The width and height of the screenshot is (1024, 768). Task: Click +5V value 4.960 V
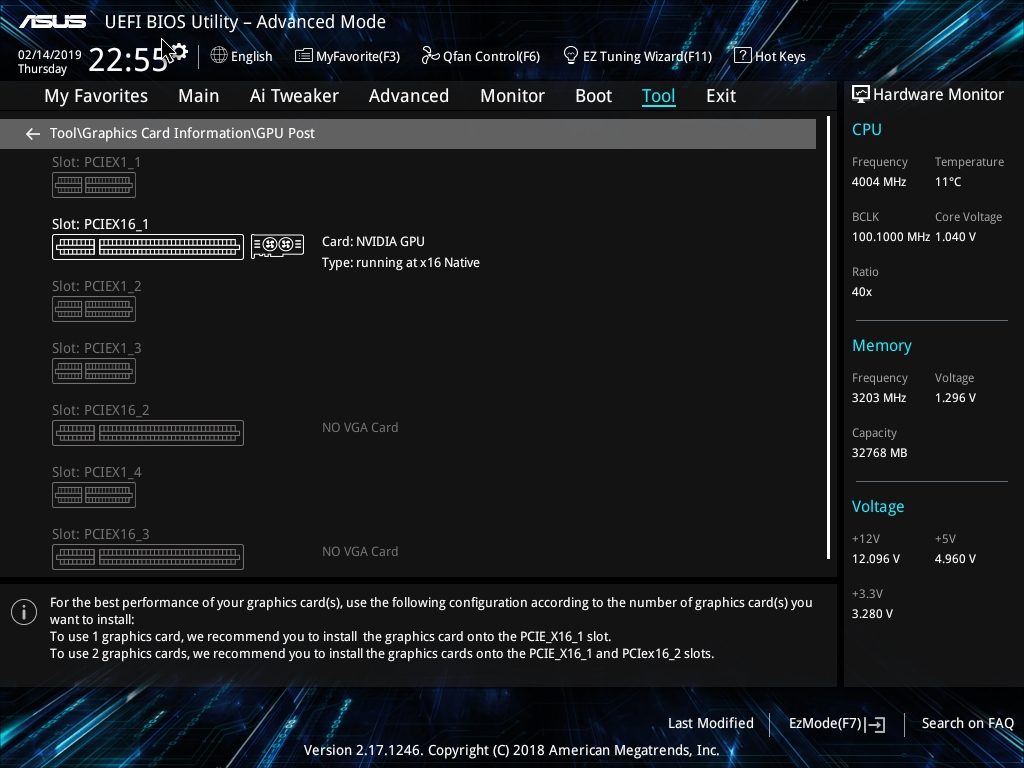point(955,559)
